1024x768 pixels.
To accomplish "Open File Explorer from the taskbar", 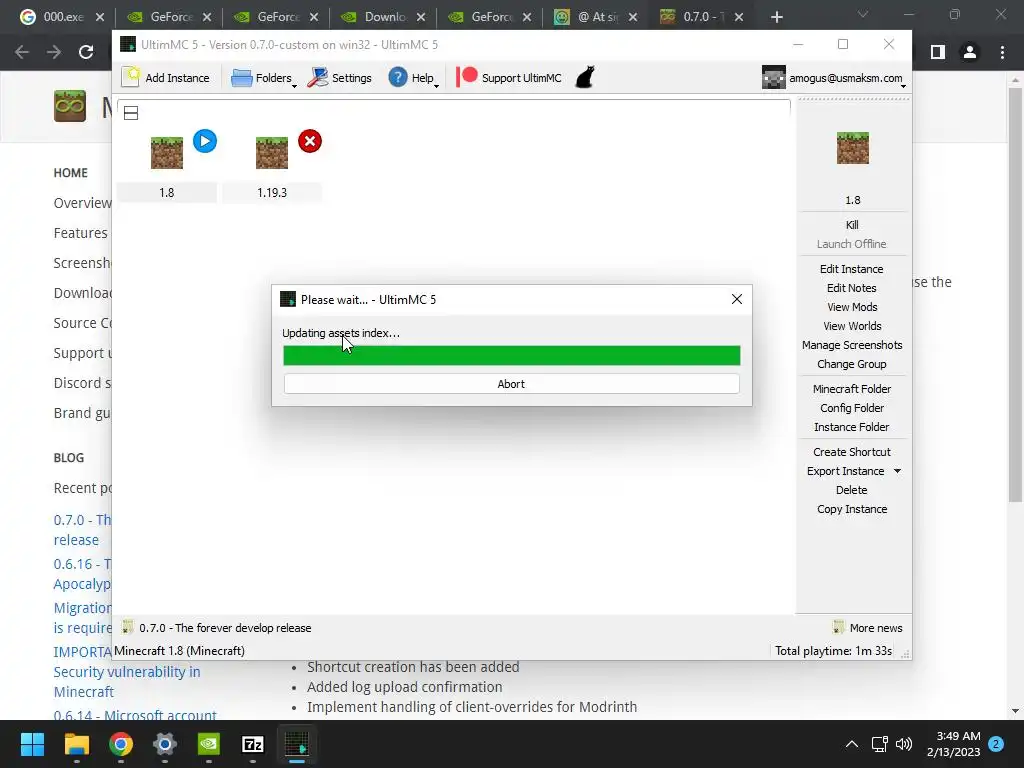I will click(76, 744).
